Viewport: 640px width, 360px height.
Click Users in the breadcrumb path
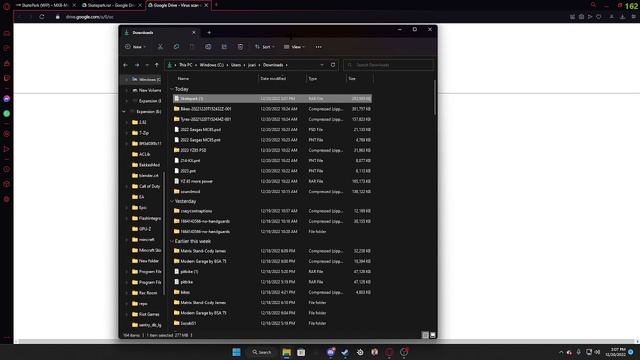coord(236,65)
